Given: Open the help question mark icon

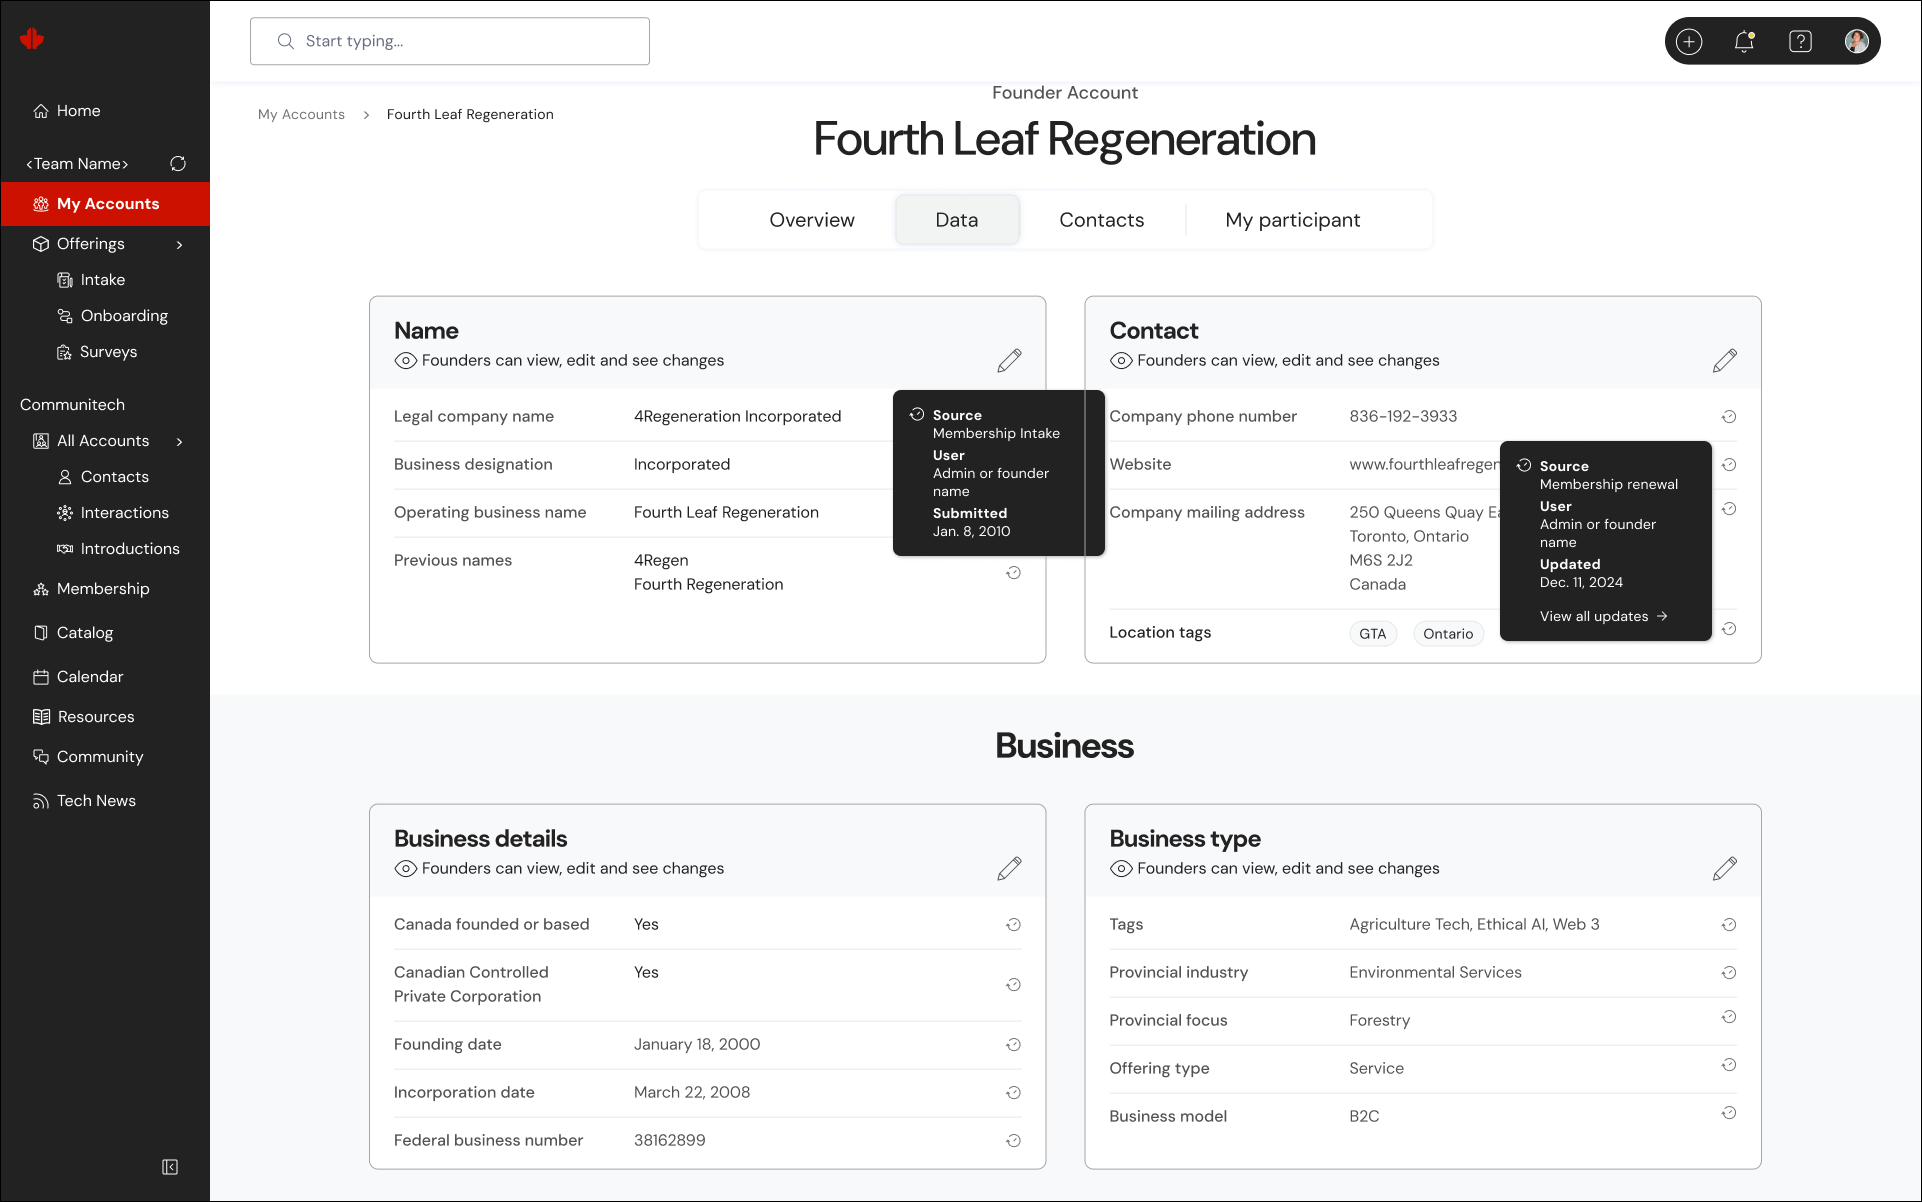Looking at the screenshot, I should 1800,41.
